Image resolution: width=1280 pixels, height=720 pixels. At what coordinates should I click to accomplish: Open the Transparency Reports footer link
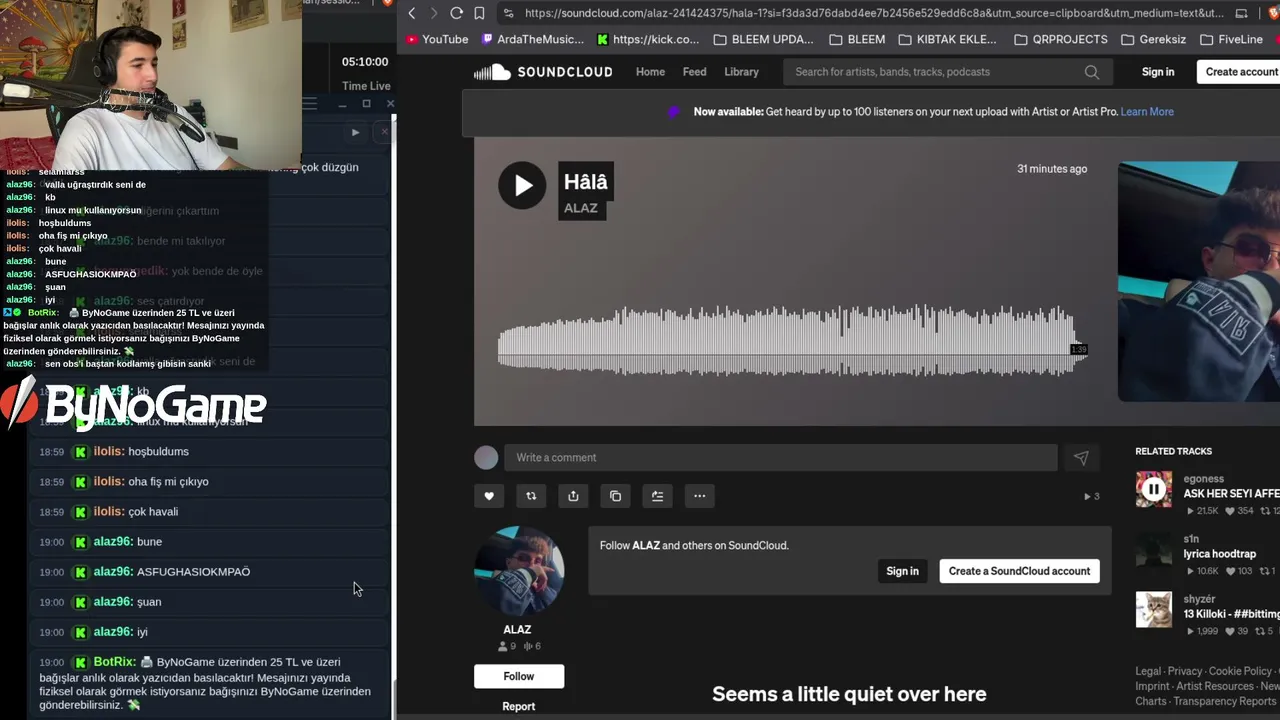pyautogui.click(x=1225, y=701)
